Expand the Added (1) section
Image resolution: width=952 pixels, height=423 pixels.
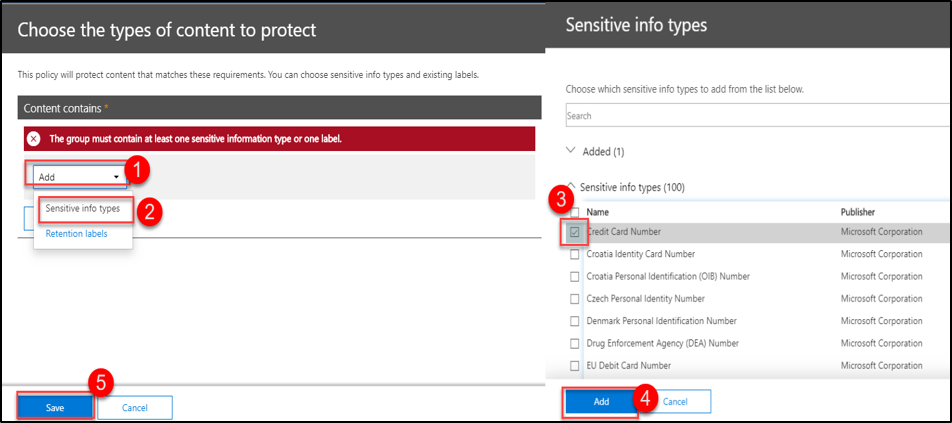(572, 151)
